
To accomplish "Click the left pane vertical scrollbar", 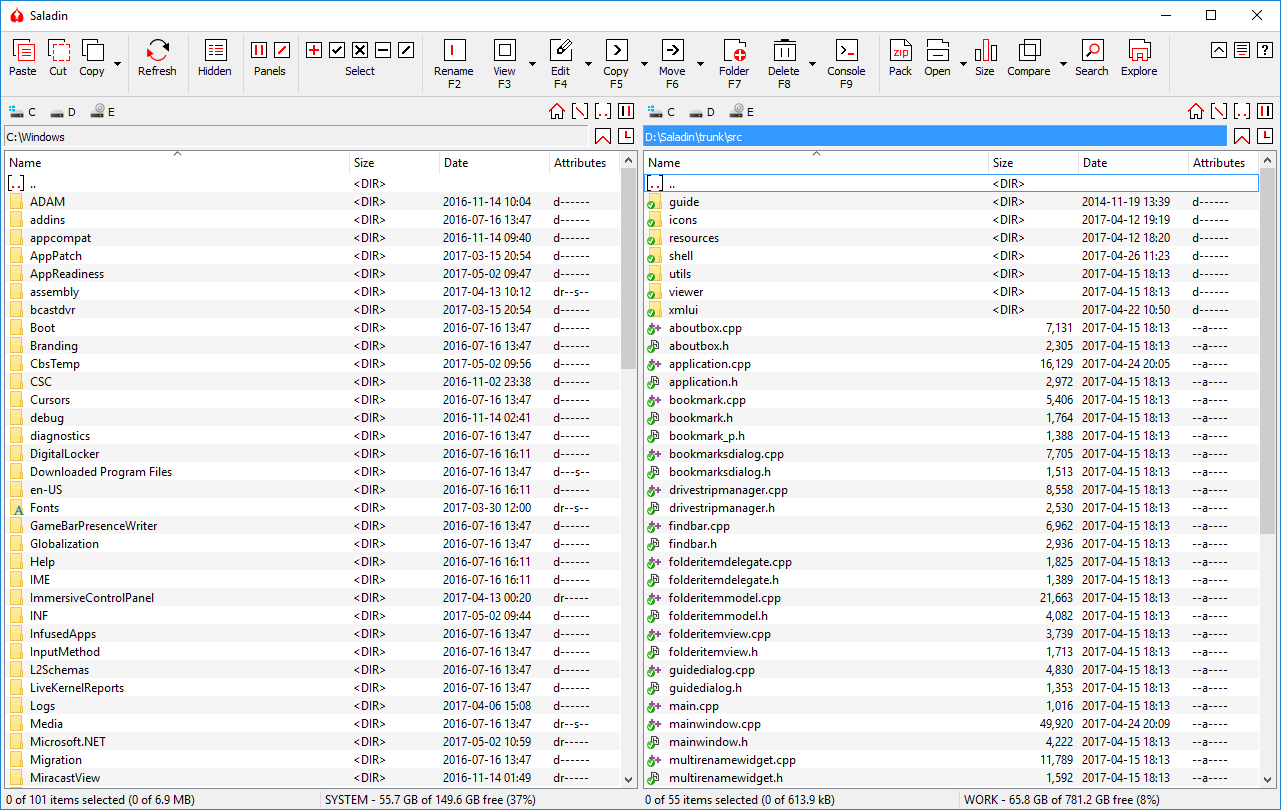I will (x=629, y=470).
